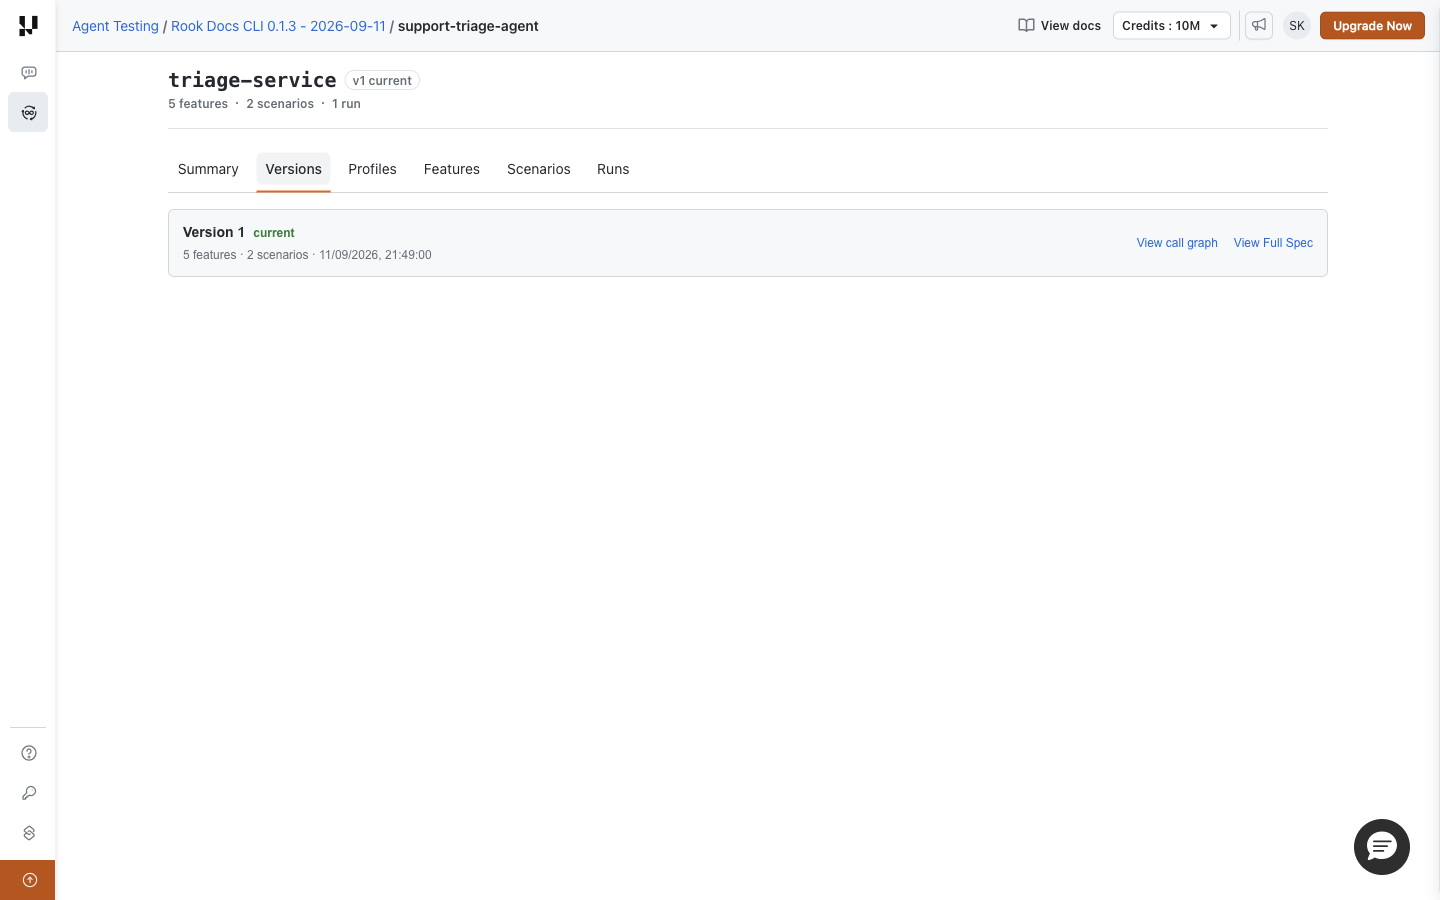The width and height of the screenshot is (1440, 900).
Task: Select the Agent Testing sidebar icon
Action: pyautogui.click(x=28, y=112)
